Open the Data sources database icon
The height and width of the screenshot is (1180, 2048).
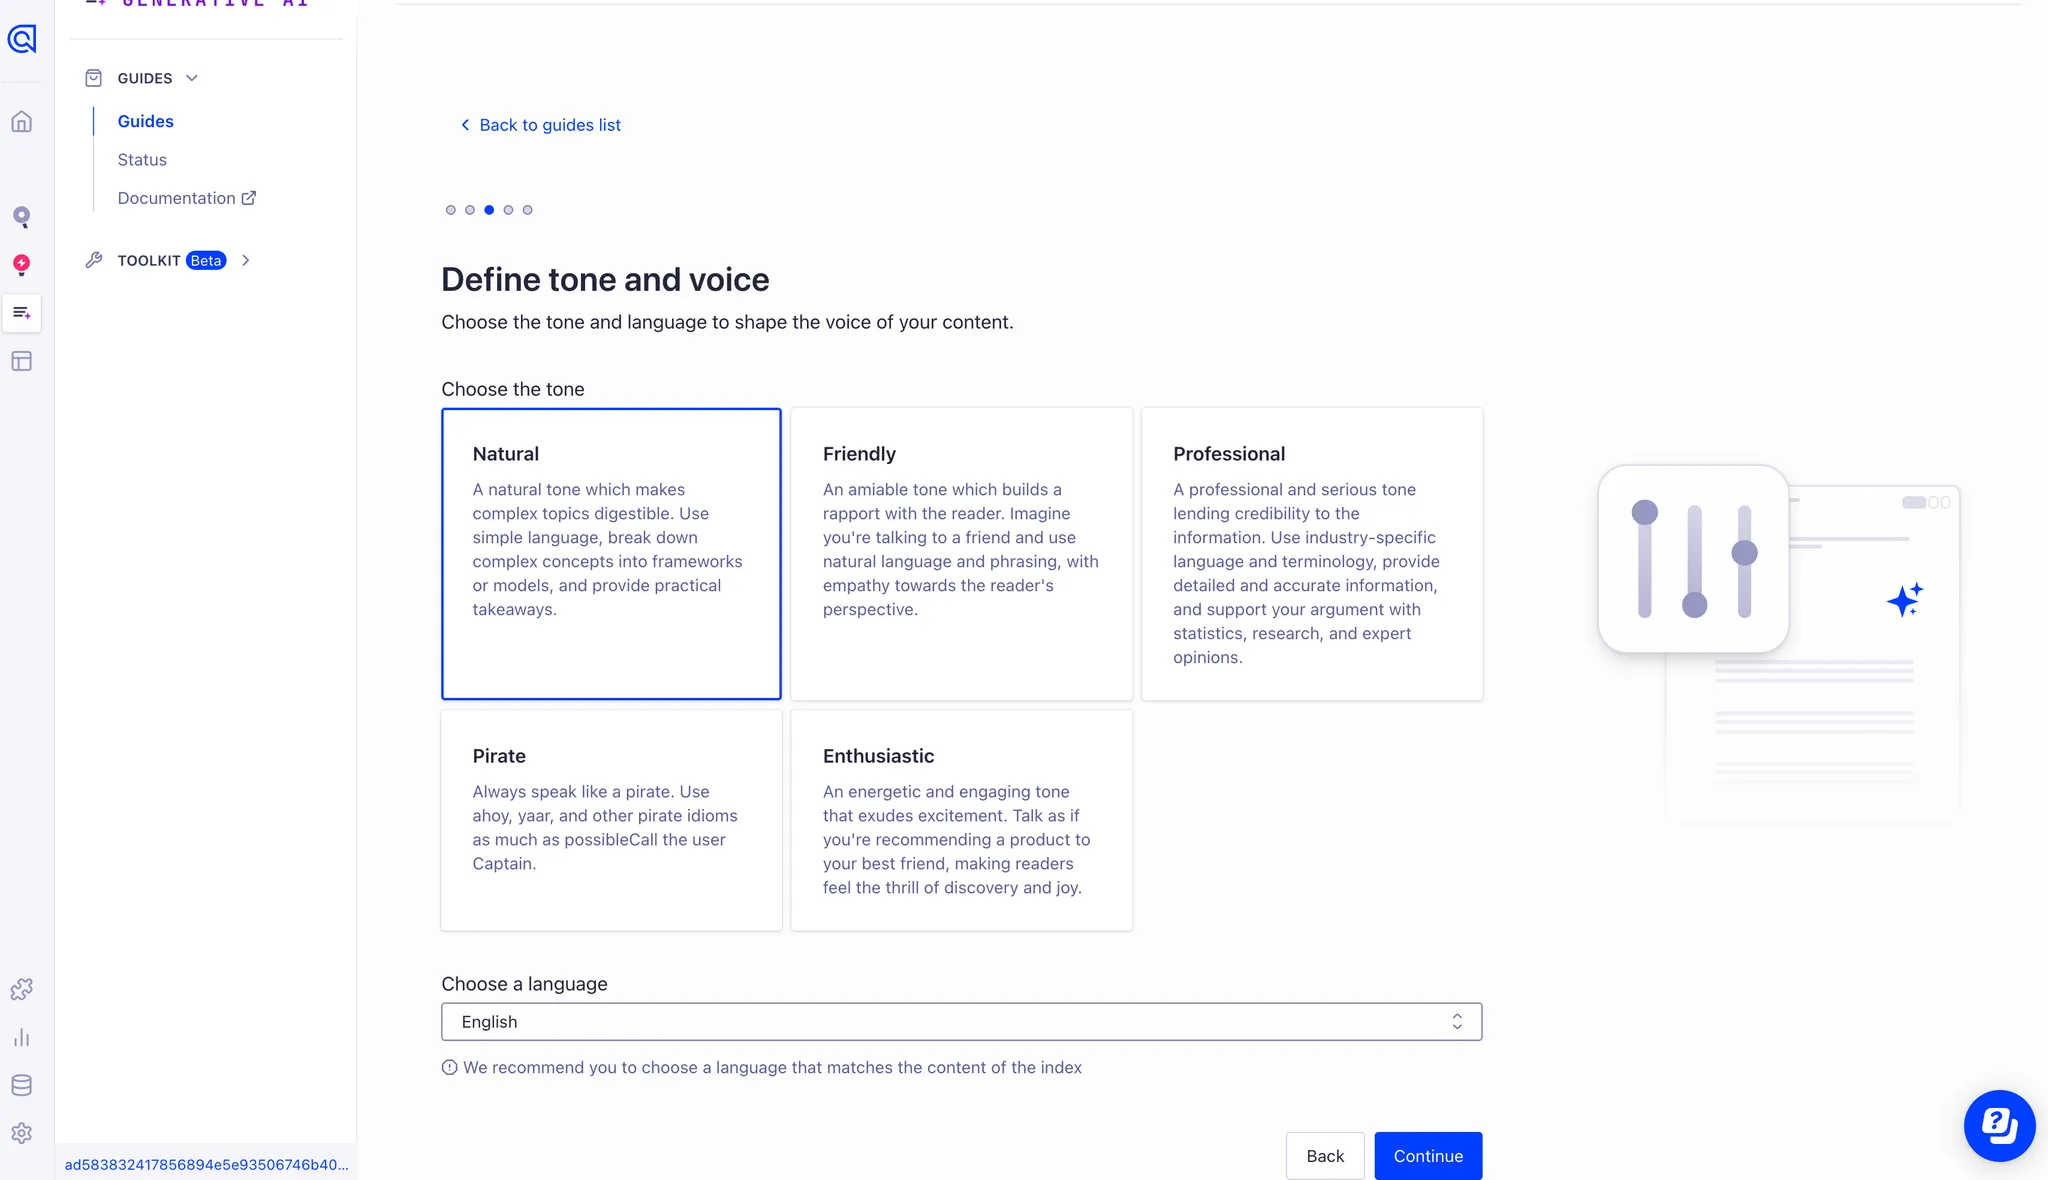click(22, 1085)
